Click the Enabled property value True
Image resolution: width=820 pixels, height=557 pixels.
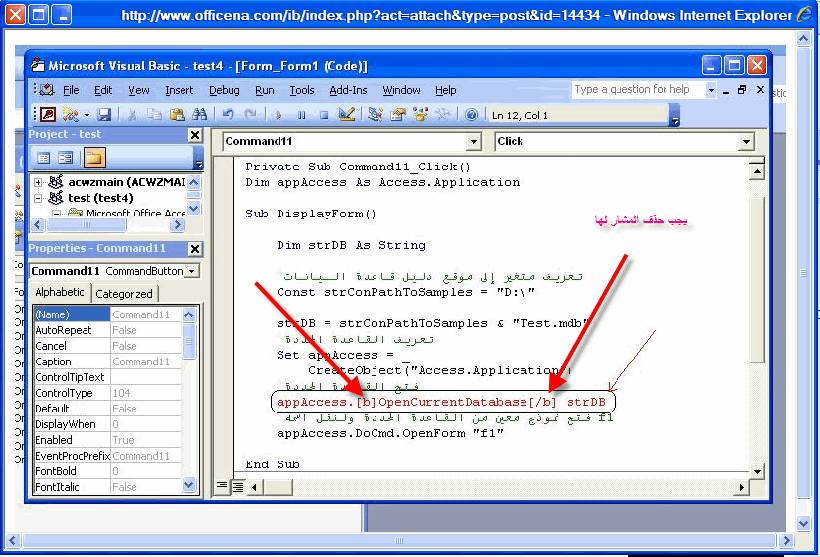tap(145, 440)
